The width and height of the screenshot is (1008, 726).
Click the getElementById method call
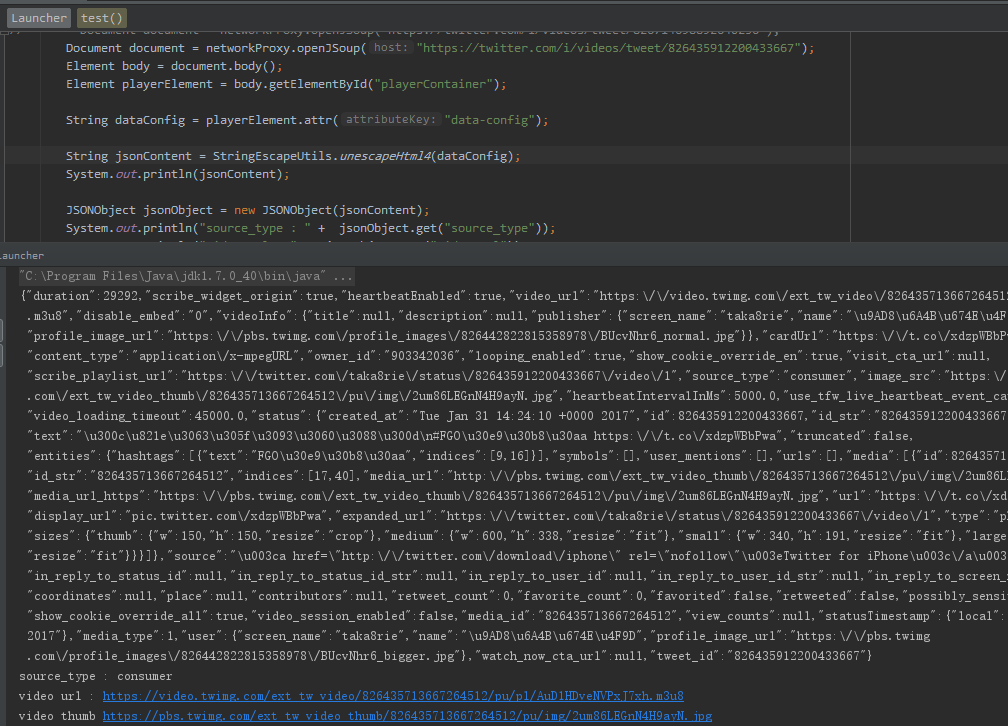tap(317, 84)
